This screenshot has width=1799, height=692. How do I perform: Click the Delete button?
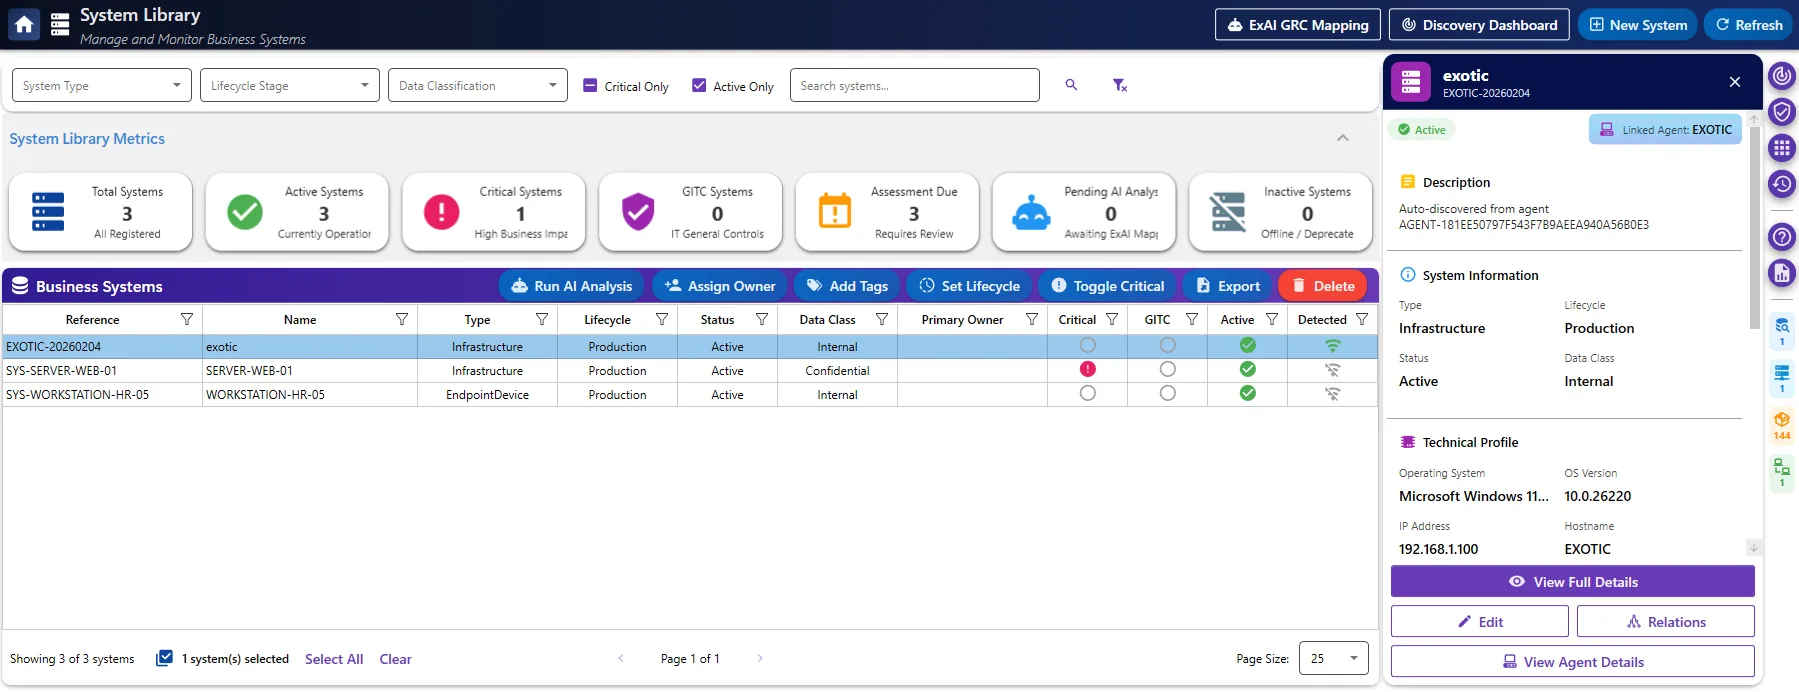click(1323, 286)
